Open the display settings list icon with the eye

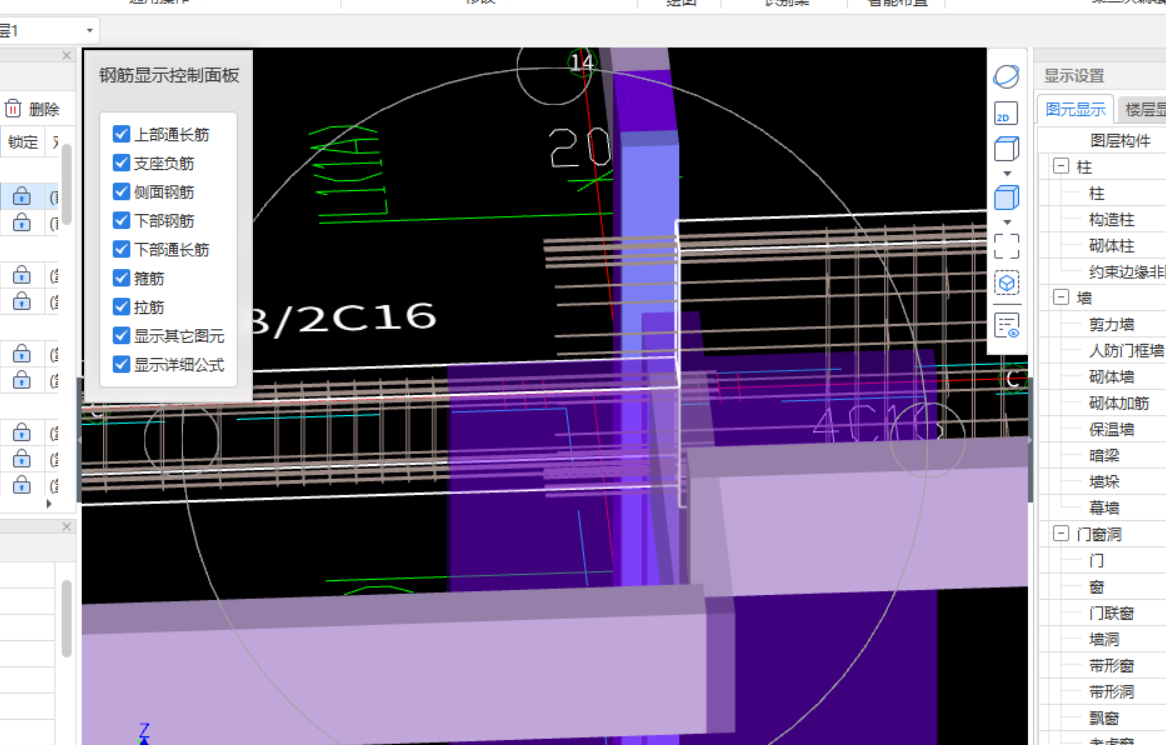tap(1007, 326)
